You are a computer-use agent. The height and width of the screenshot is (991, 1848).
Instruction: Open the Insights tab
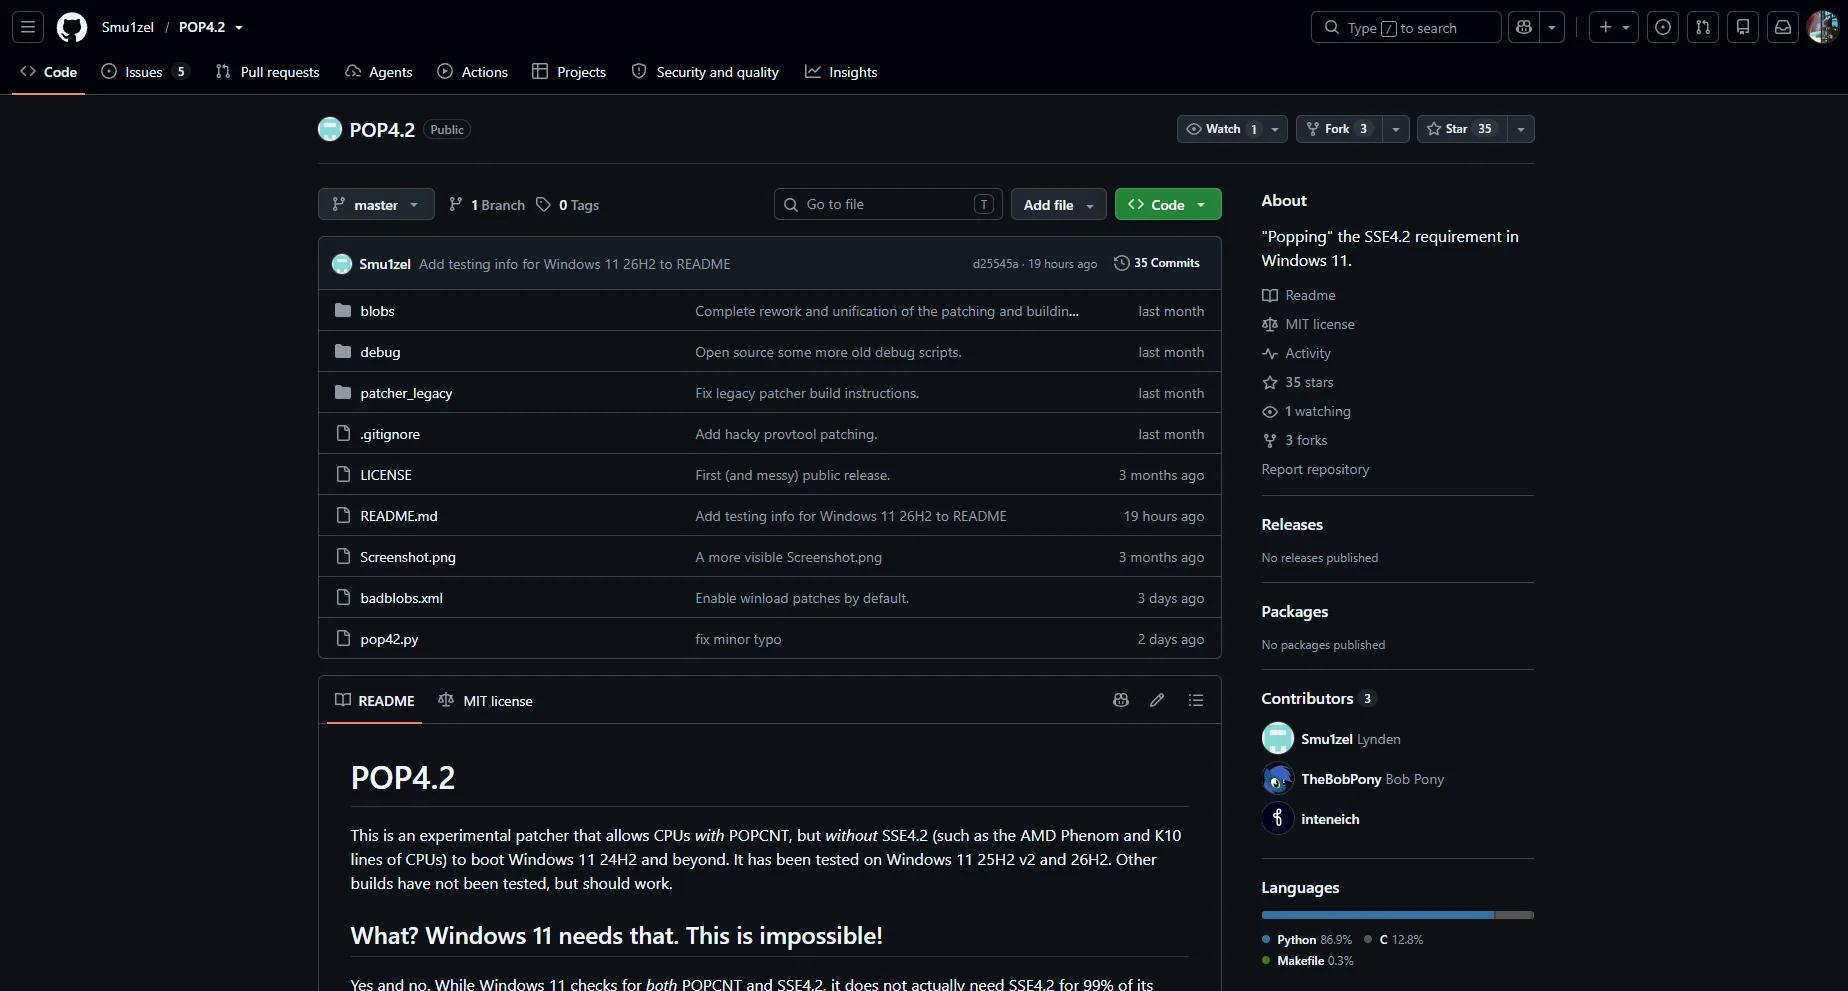841,72
